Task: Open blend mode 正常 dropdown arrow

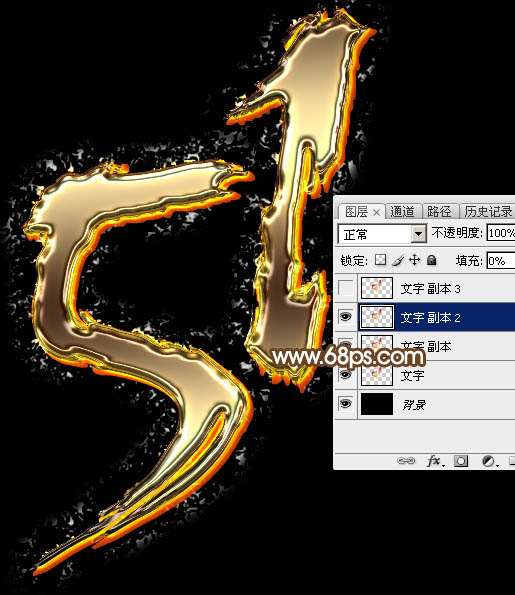Action: click(x=419, y=234)
